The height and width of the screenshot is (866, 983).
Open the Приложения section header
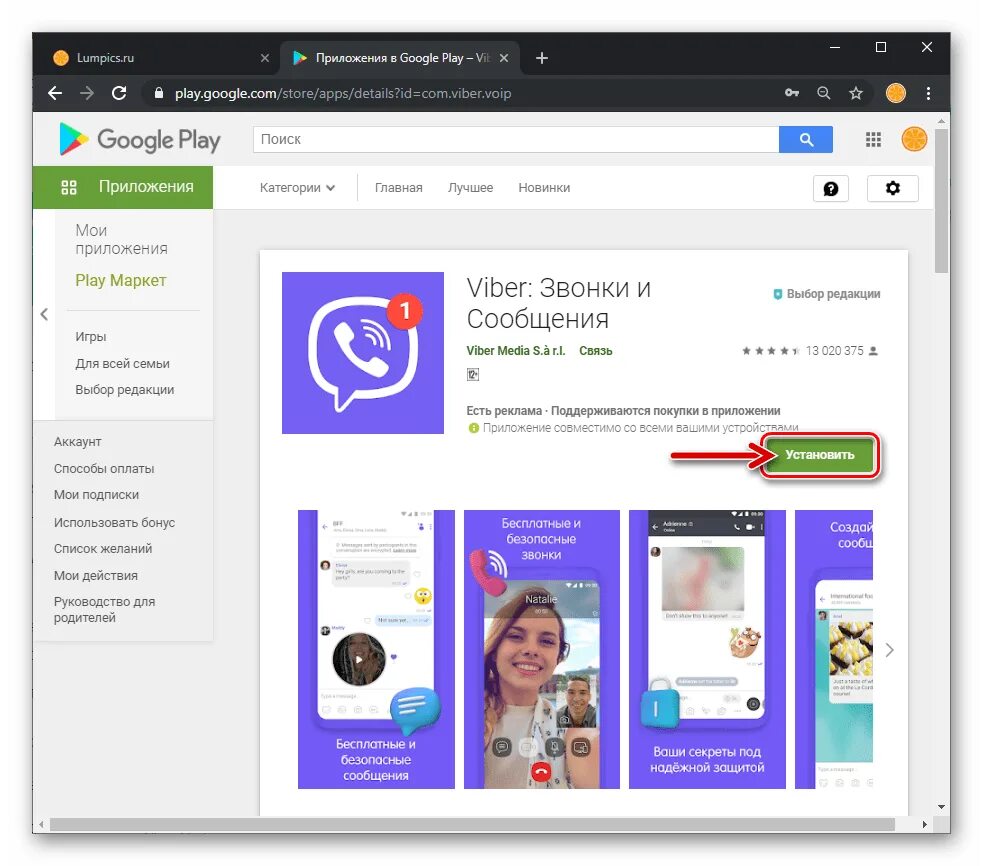(123, 187)
